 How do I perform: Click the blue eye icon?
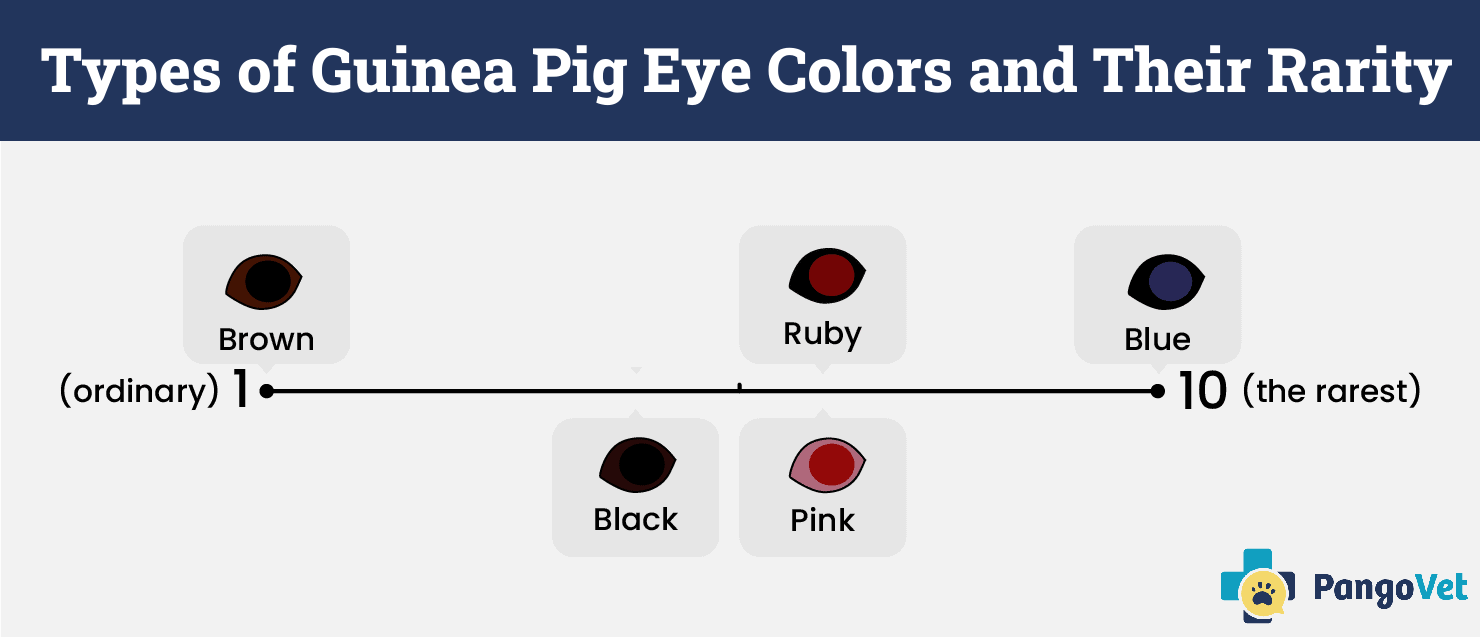1165,280
